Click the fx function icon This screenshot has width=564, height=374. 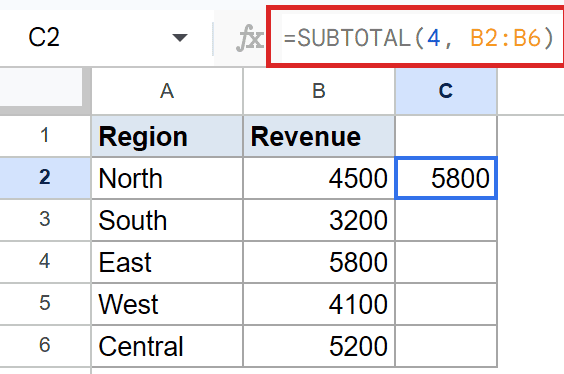coord(250,38)
